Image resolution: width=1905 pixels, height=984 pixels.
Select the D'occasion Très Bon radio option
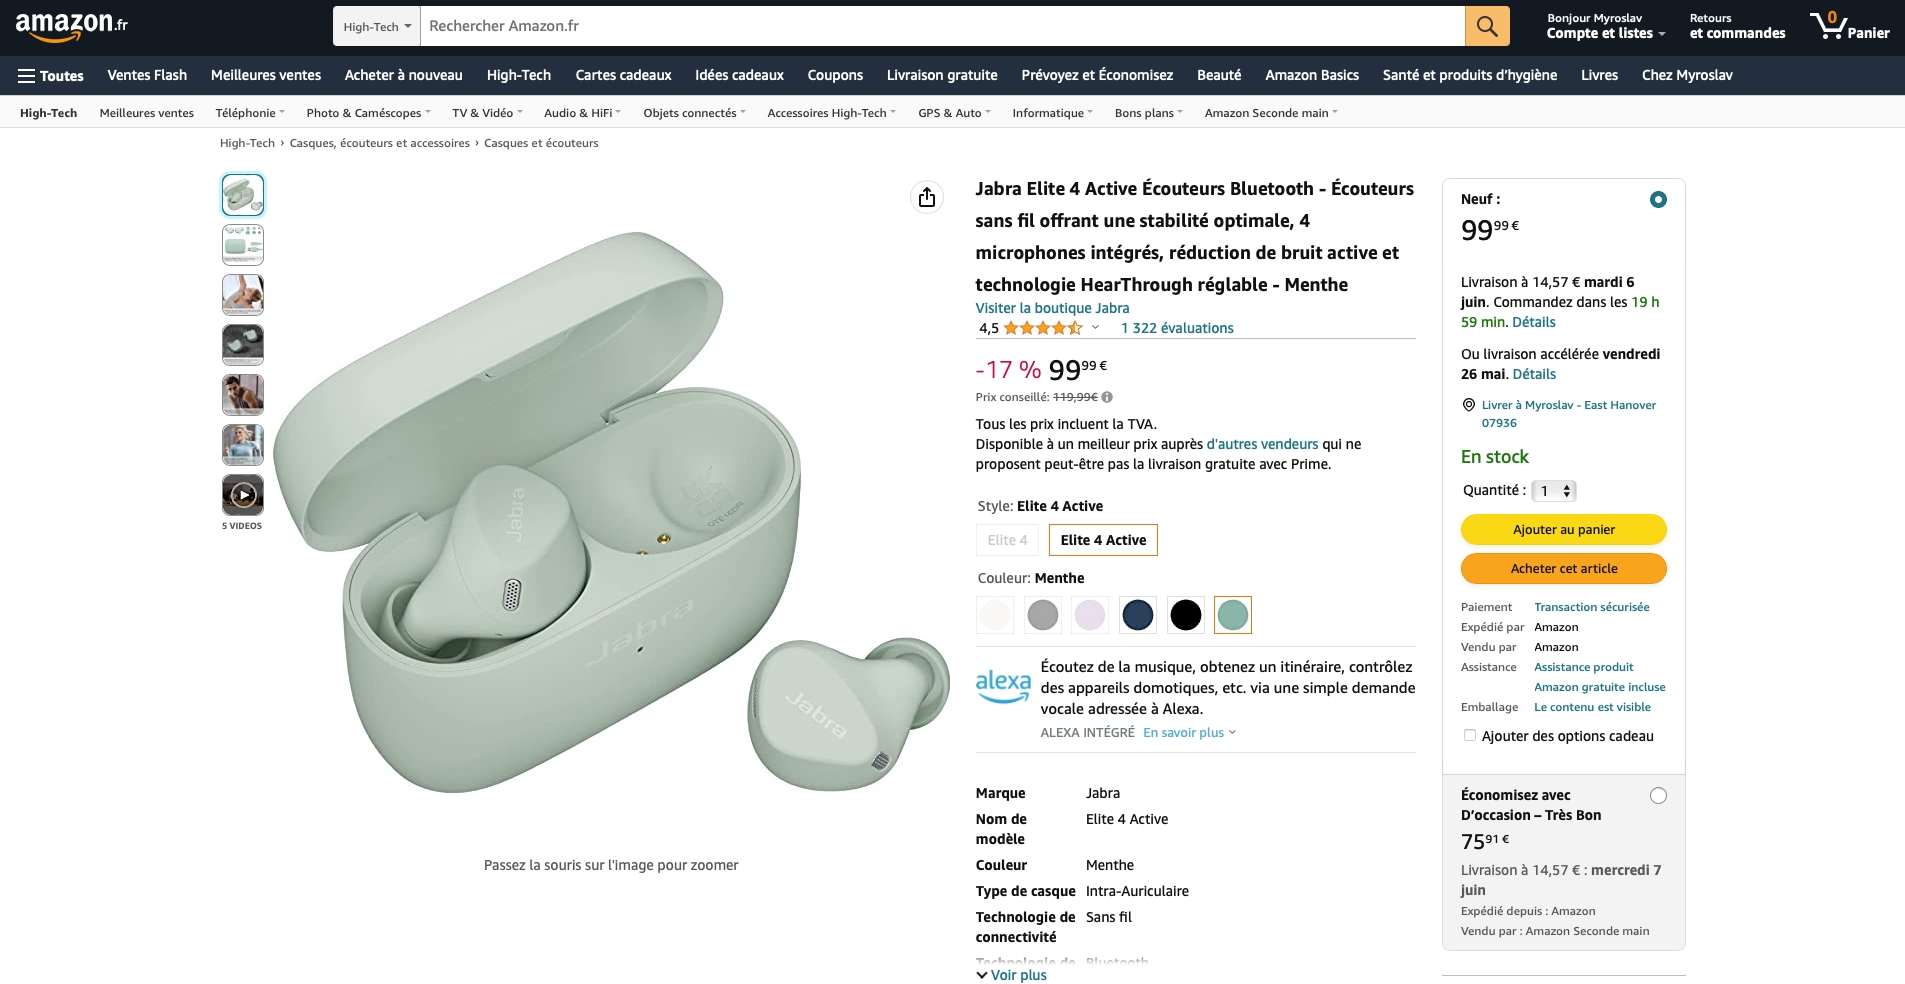(1658, 796)
